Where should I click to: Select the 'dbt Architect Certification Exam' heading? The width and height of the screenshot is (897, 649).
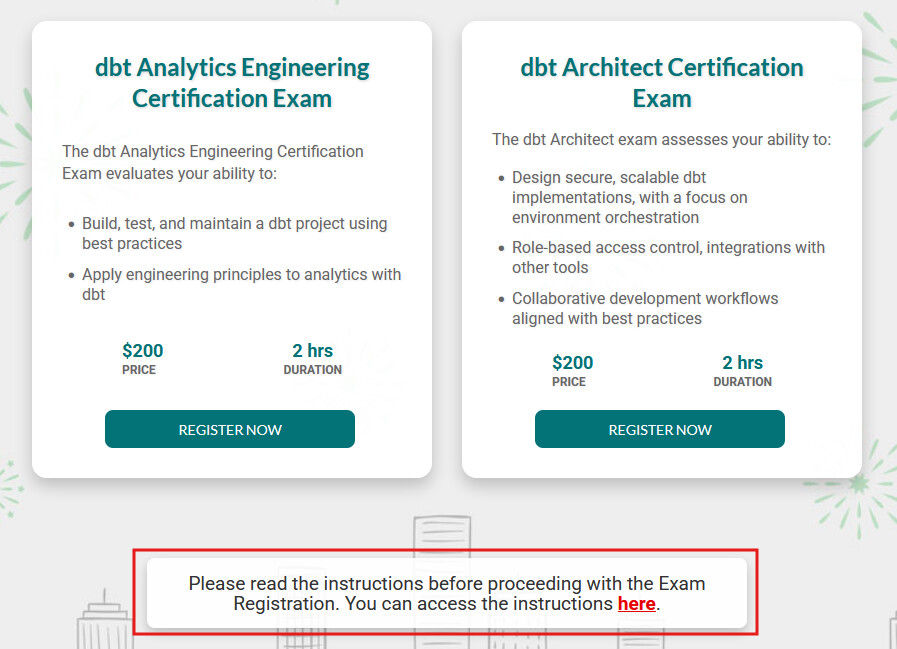662,83
